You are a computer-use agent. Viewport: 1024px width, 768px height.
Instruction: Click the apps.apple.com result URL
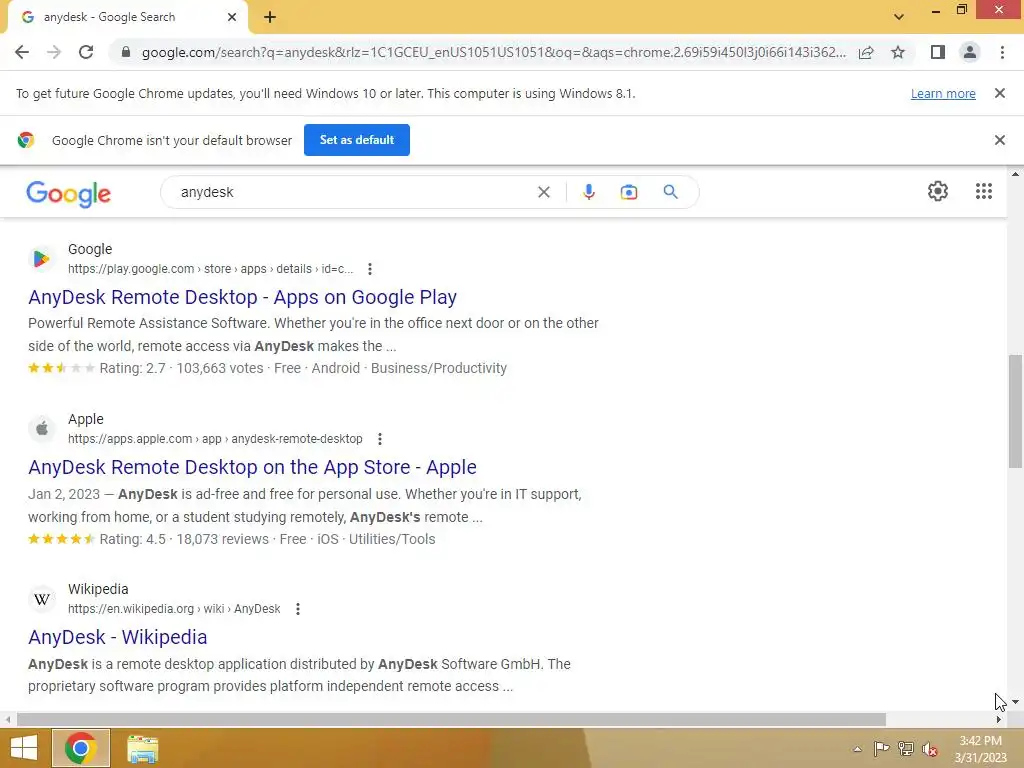pos(215,439)
